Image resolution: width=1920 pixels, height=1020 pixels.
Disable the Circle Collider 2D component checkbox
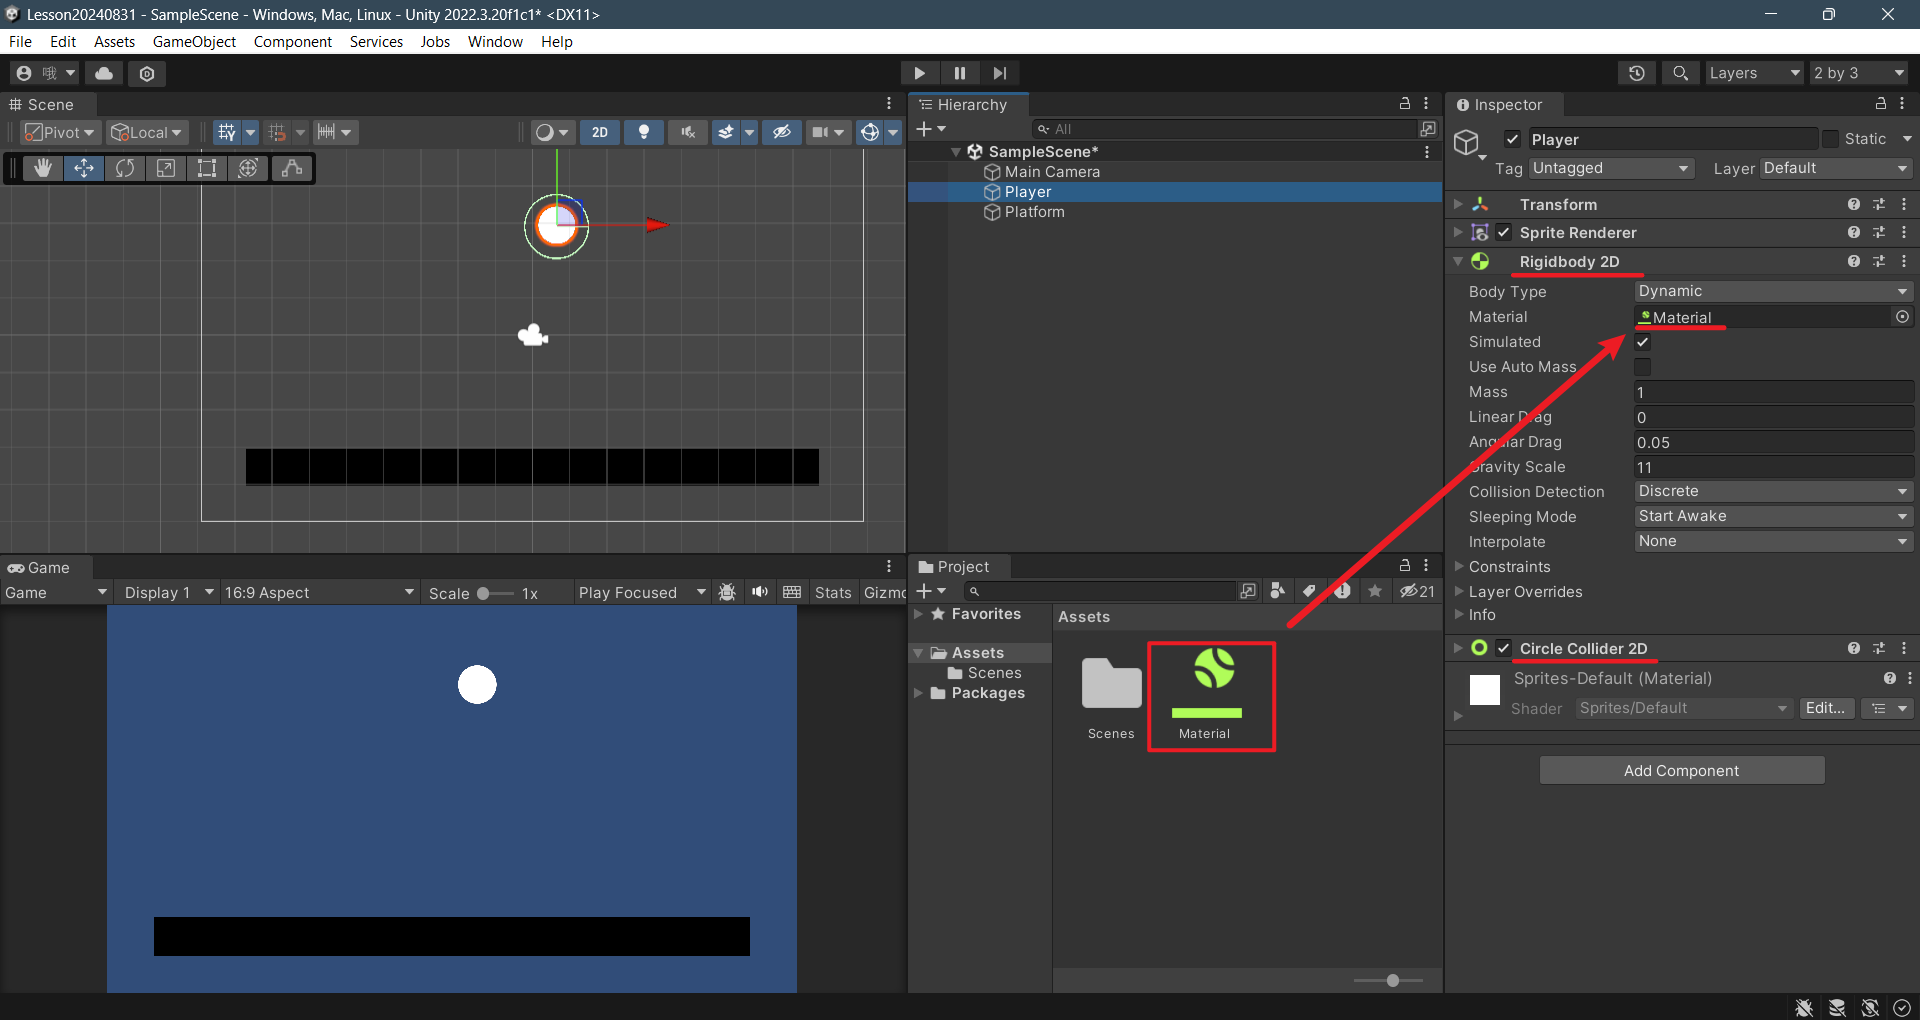pyautogui.click(x=1504, y=648)
